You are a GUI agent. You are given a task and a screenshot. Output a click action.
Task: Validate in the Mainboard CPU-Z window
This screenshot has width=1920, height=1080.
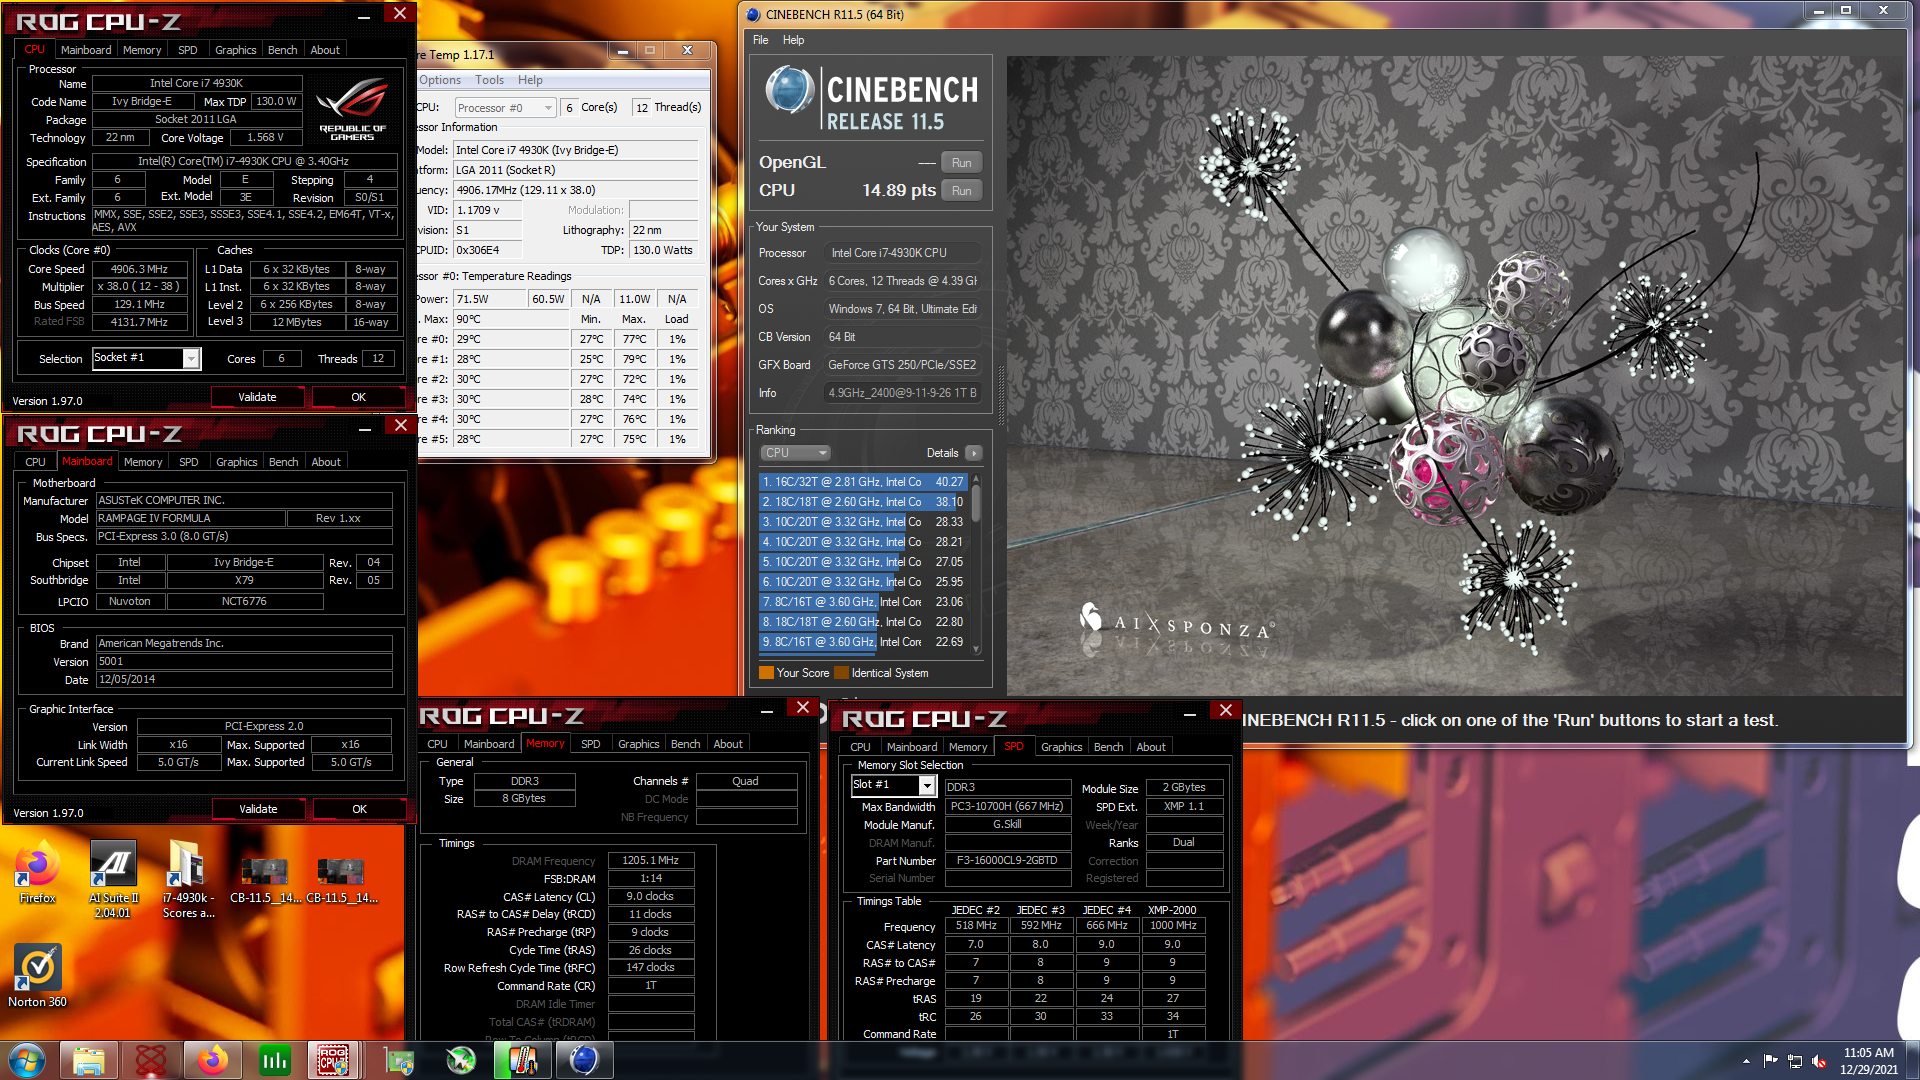(x=258, y=809)
